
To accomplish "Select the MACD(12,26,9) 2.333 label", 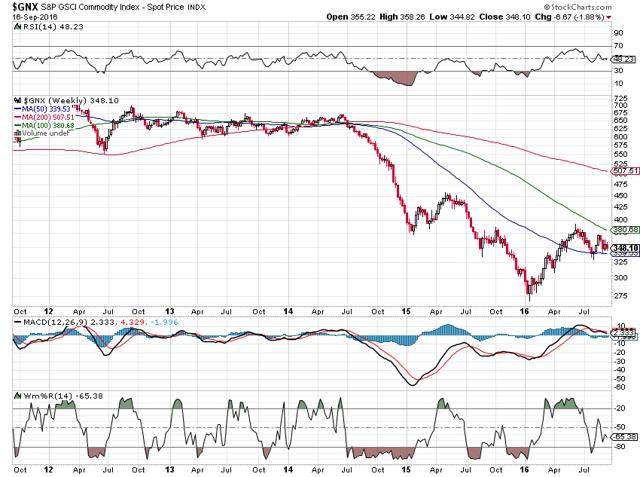I will point(64,322).
